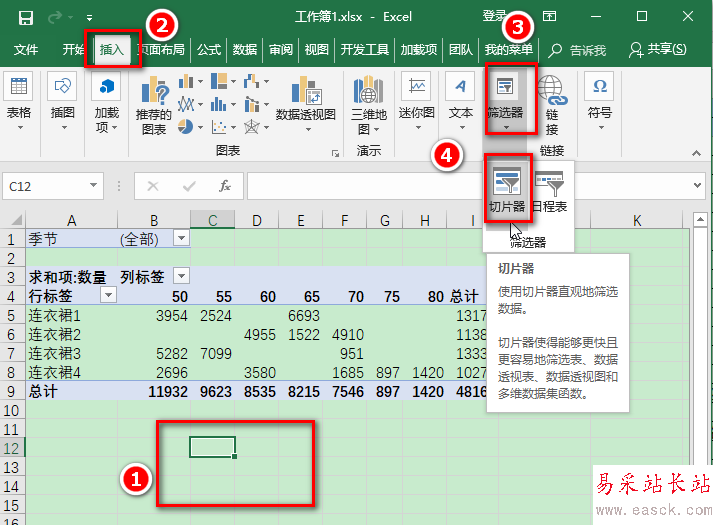This screenshot has width=713, height=525.
Task: Select cell with value 7099
Action: point(212,353)
